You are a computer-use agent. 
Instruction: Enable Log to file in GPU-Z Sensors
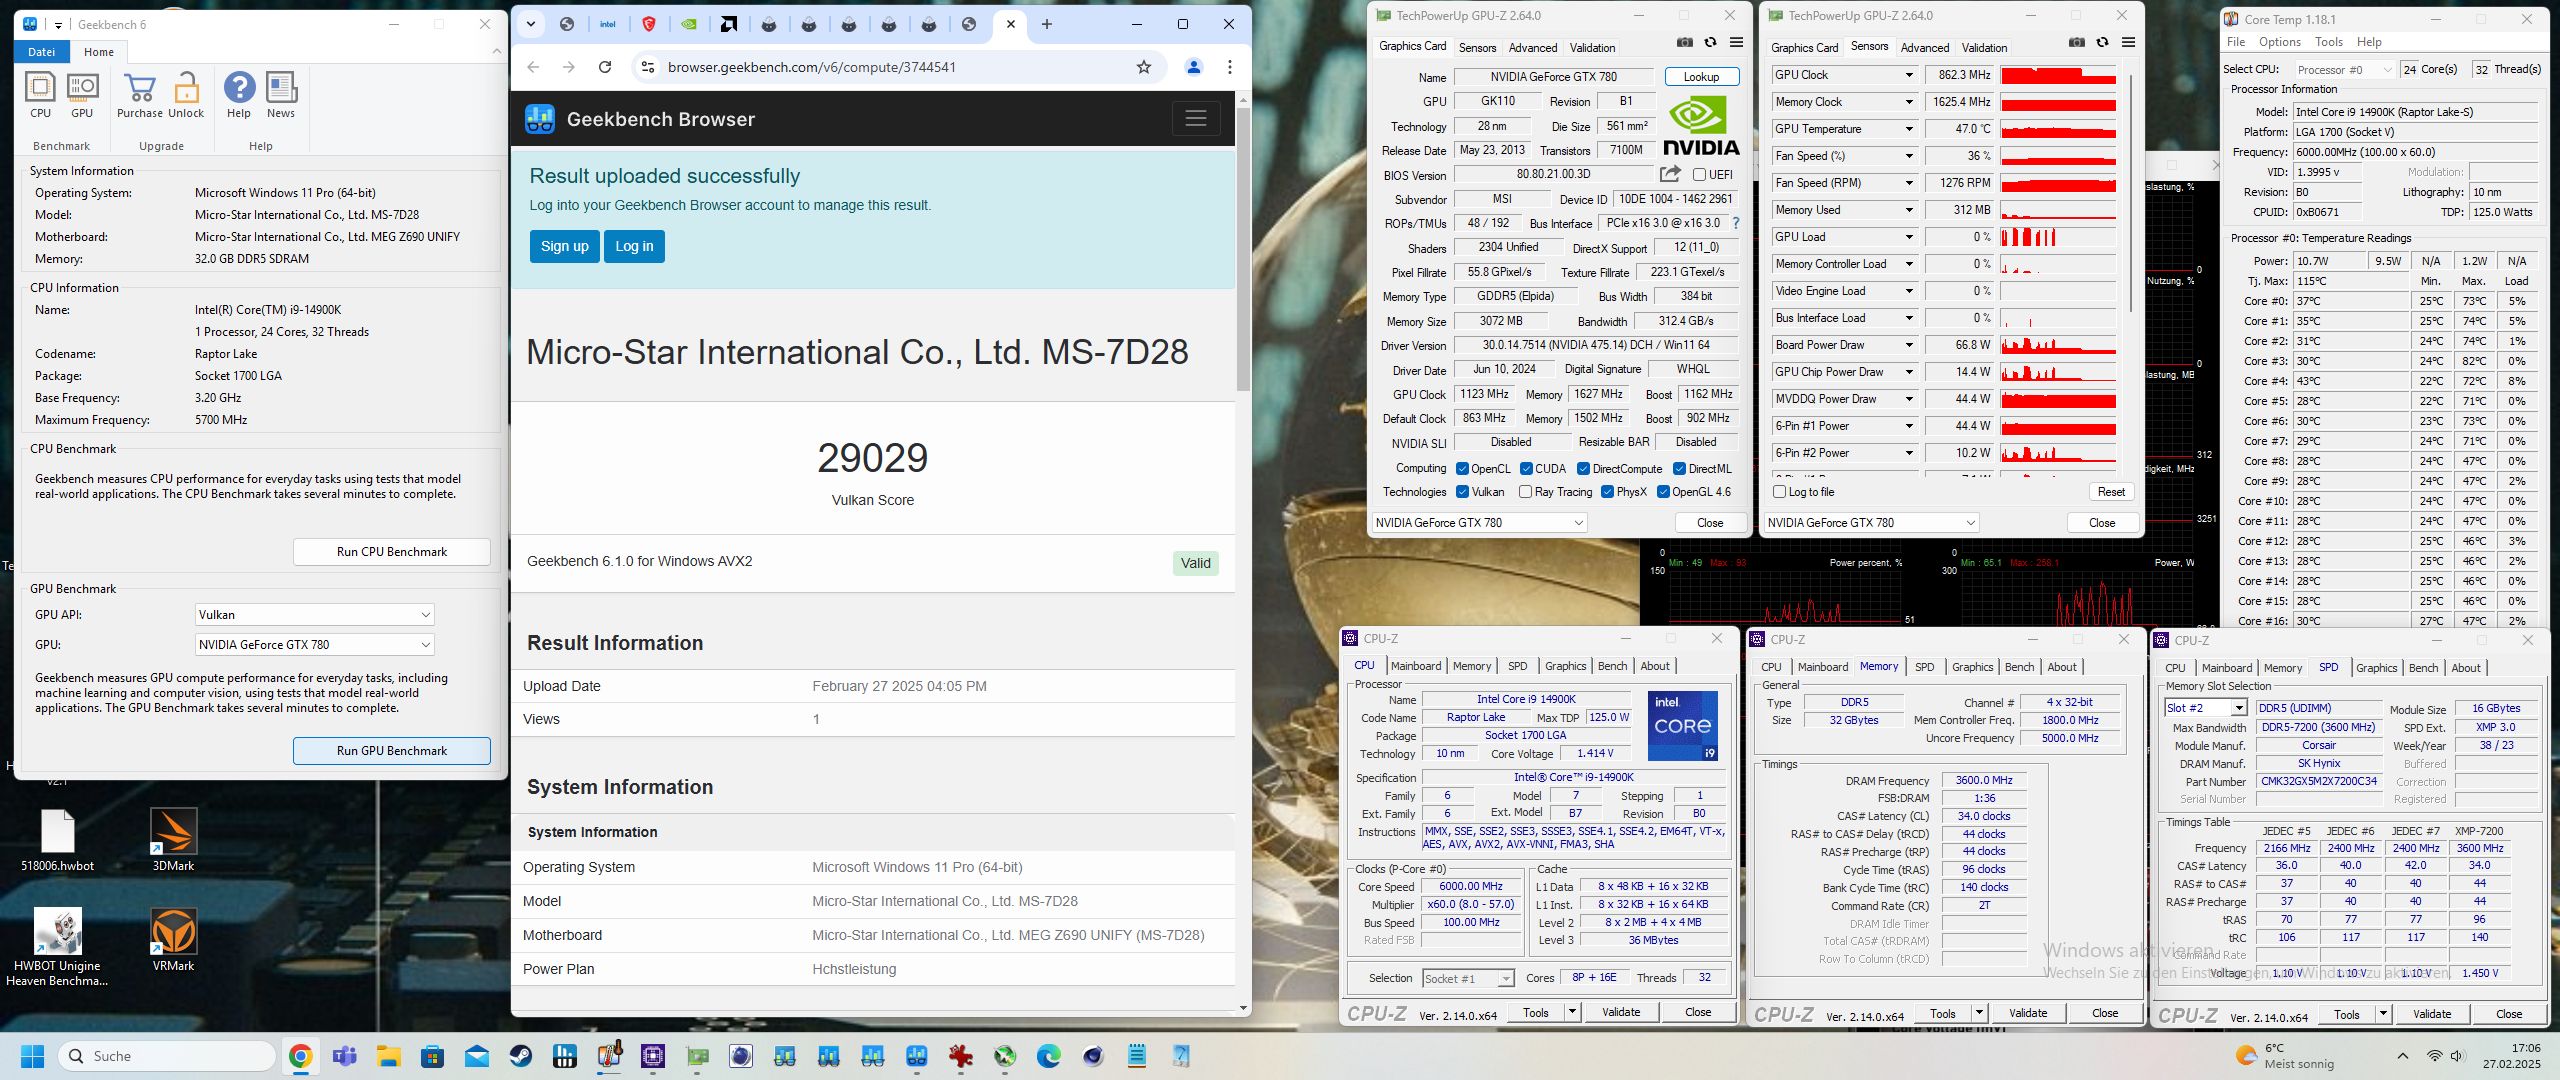point(1779,492)
